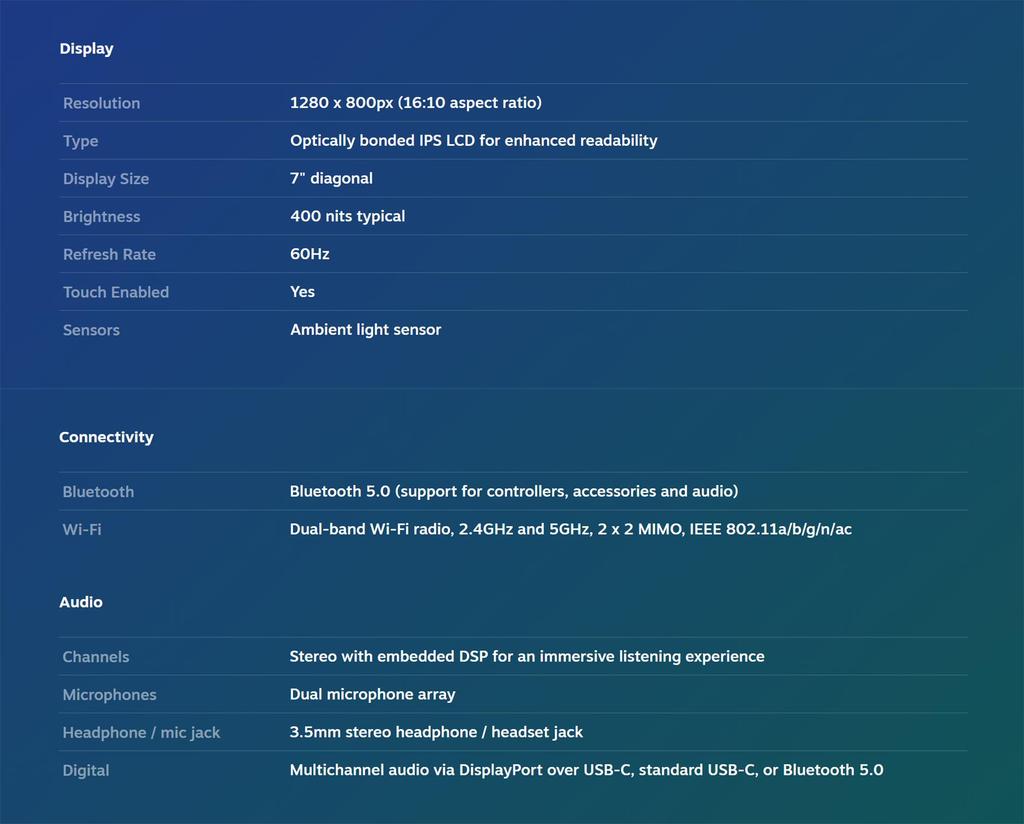Viewport: 1024px width, 824px height.
Task: Click the Bluetooth 5.0 support description
Action: (513, 492)
